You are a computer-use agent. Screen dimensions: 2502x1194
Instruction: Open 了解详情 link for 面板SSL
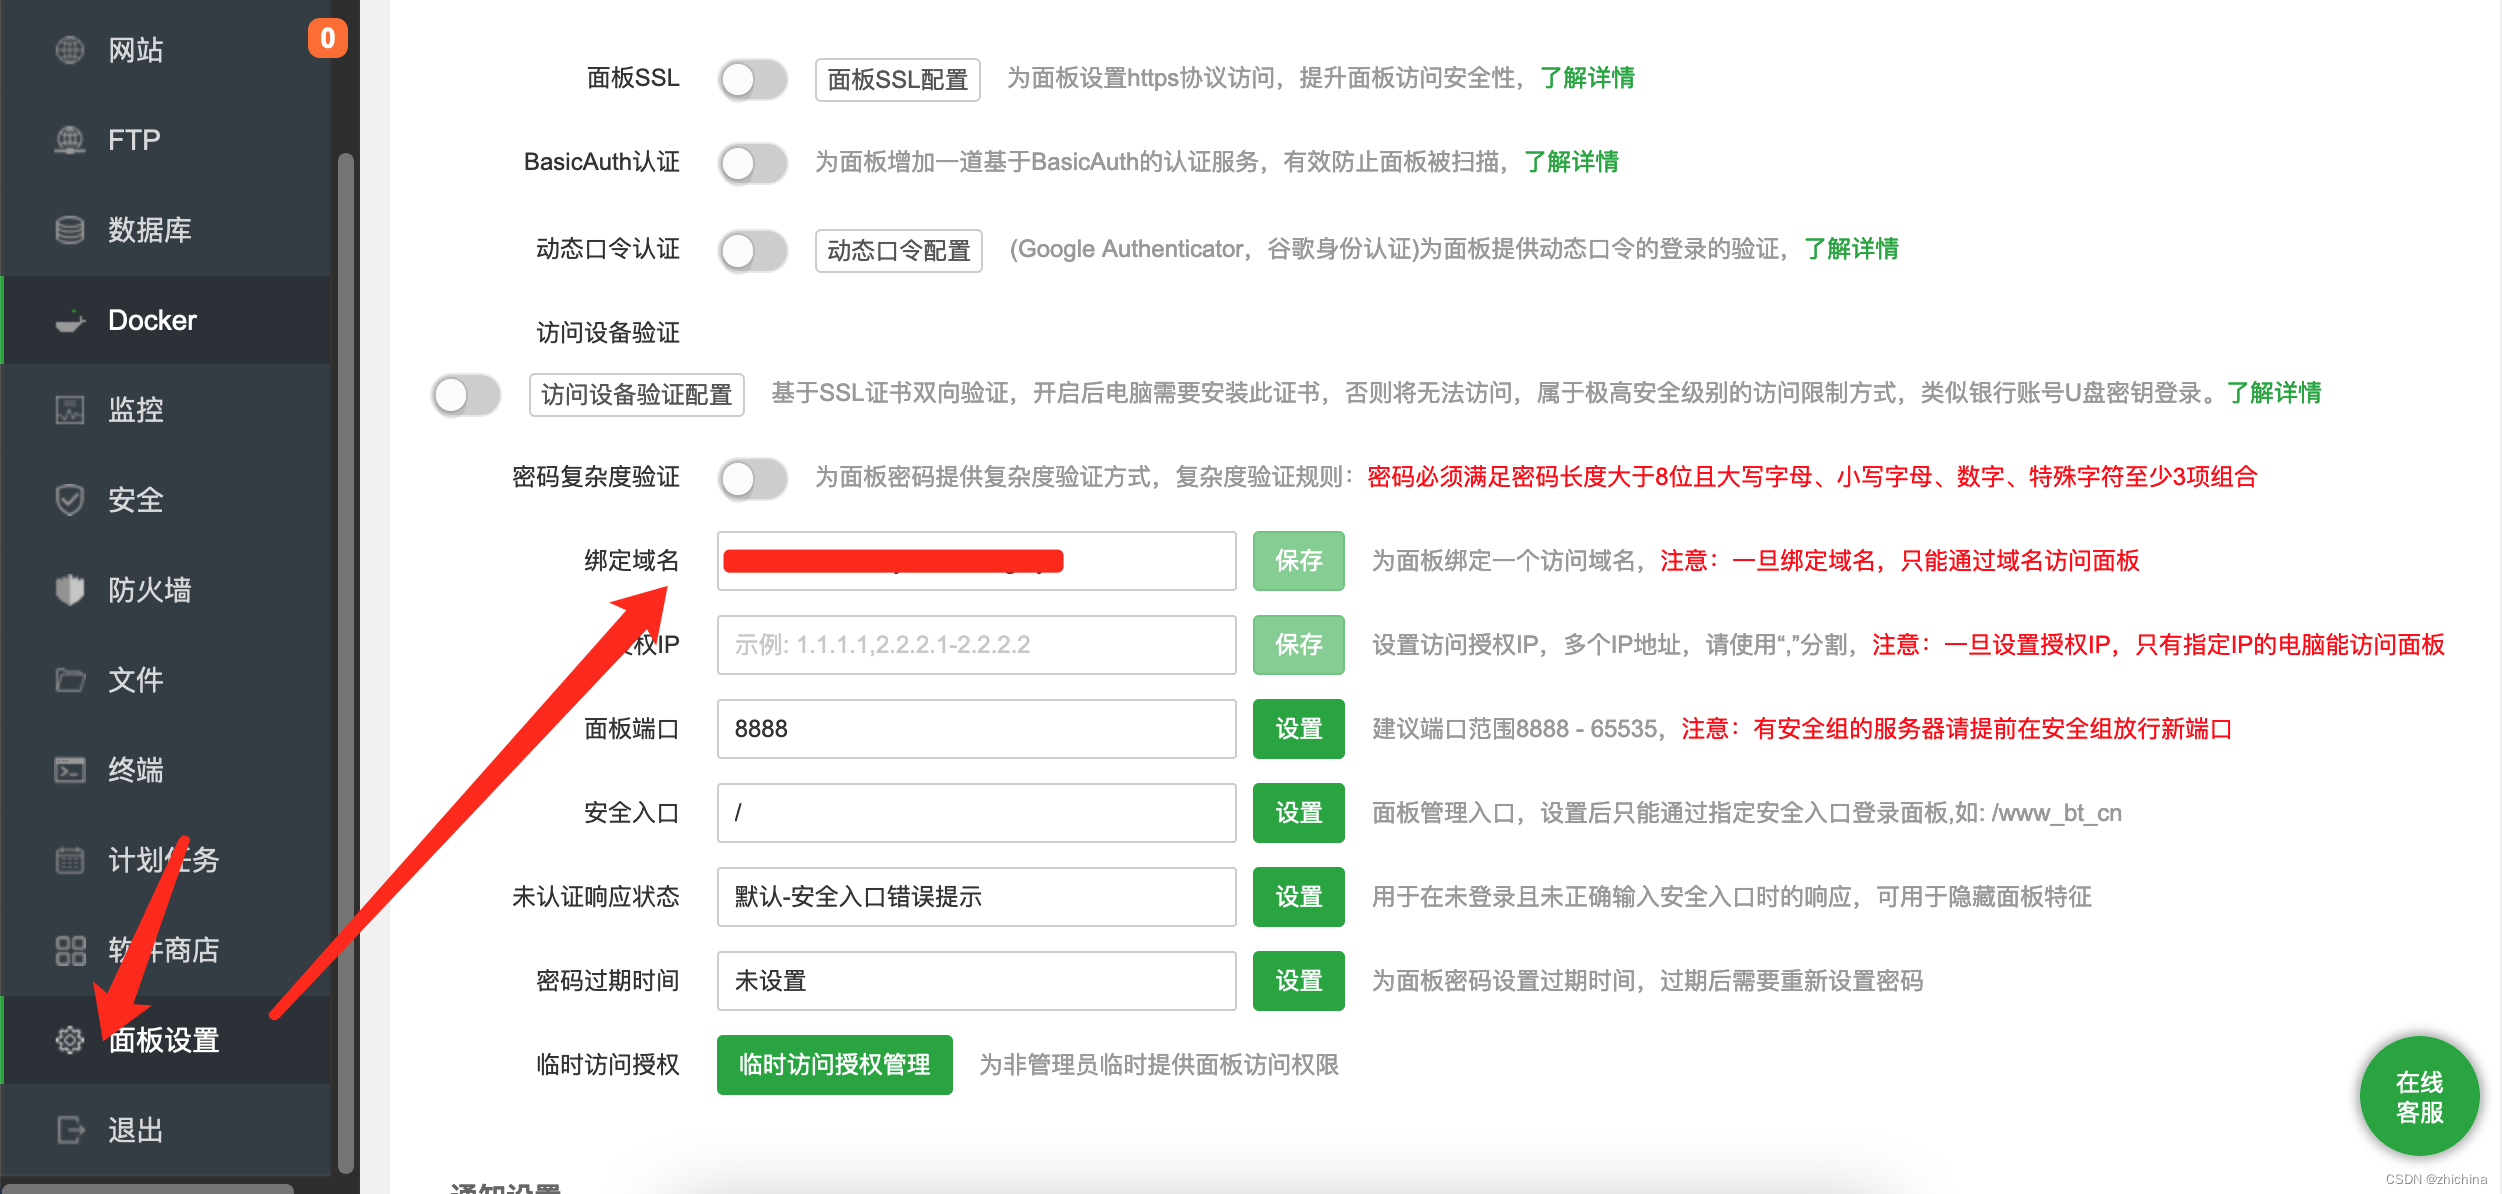(1587, 78)
